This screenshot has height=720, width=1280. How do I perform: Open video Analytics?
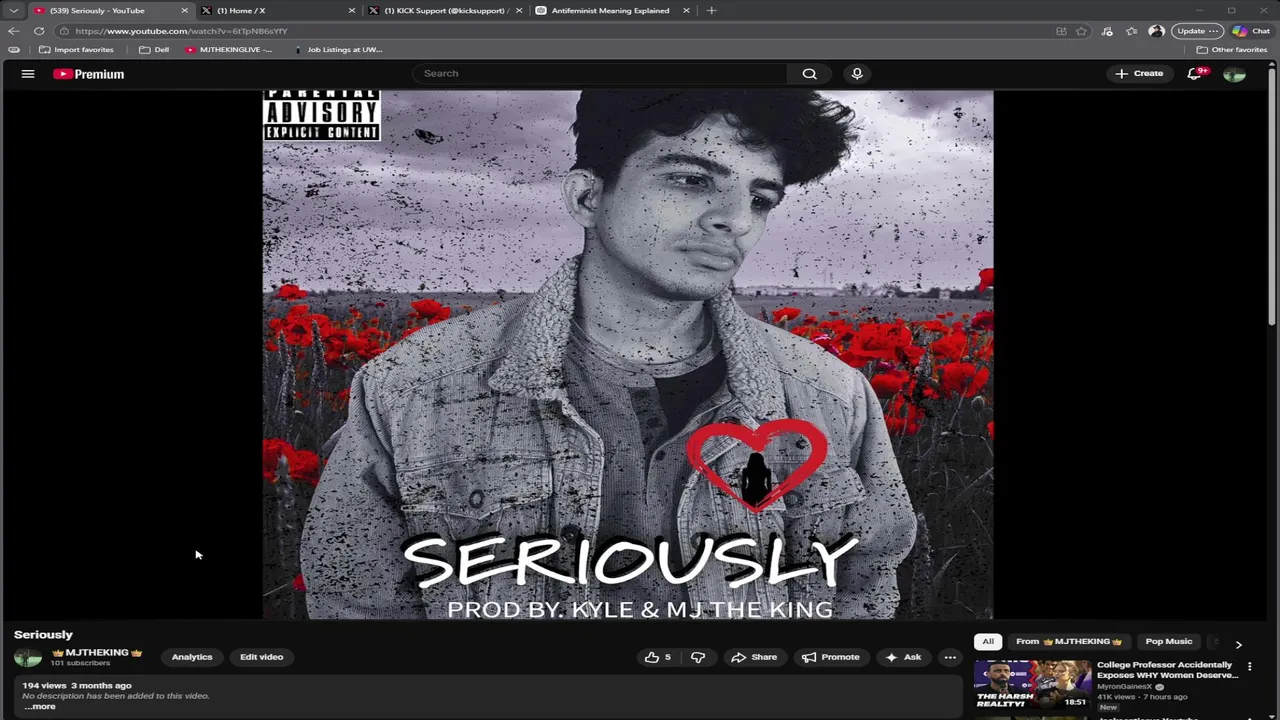pyautogui.click(x=192, y=657)
